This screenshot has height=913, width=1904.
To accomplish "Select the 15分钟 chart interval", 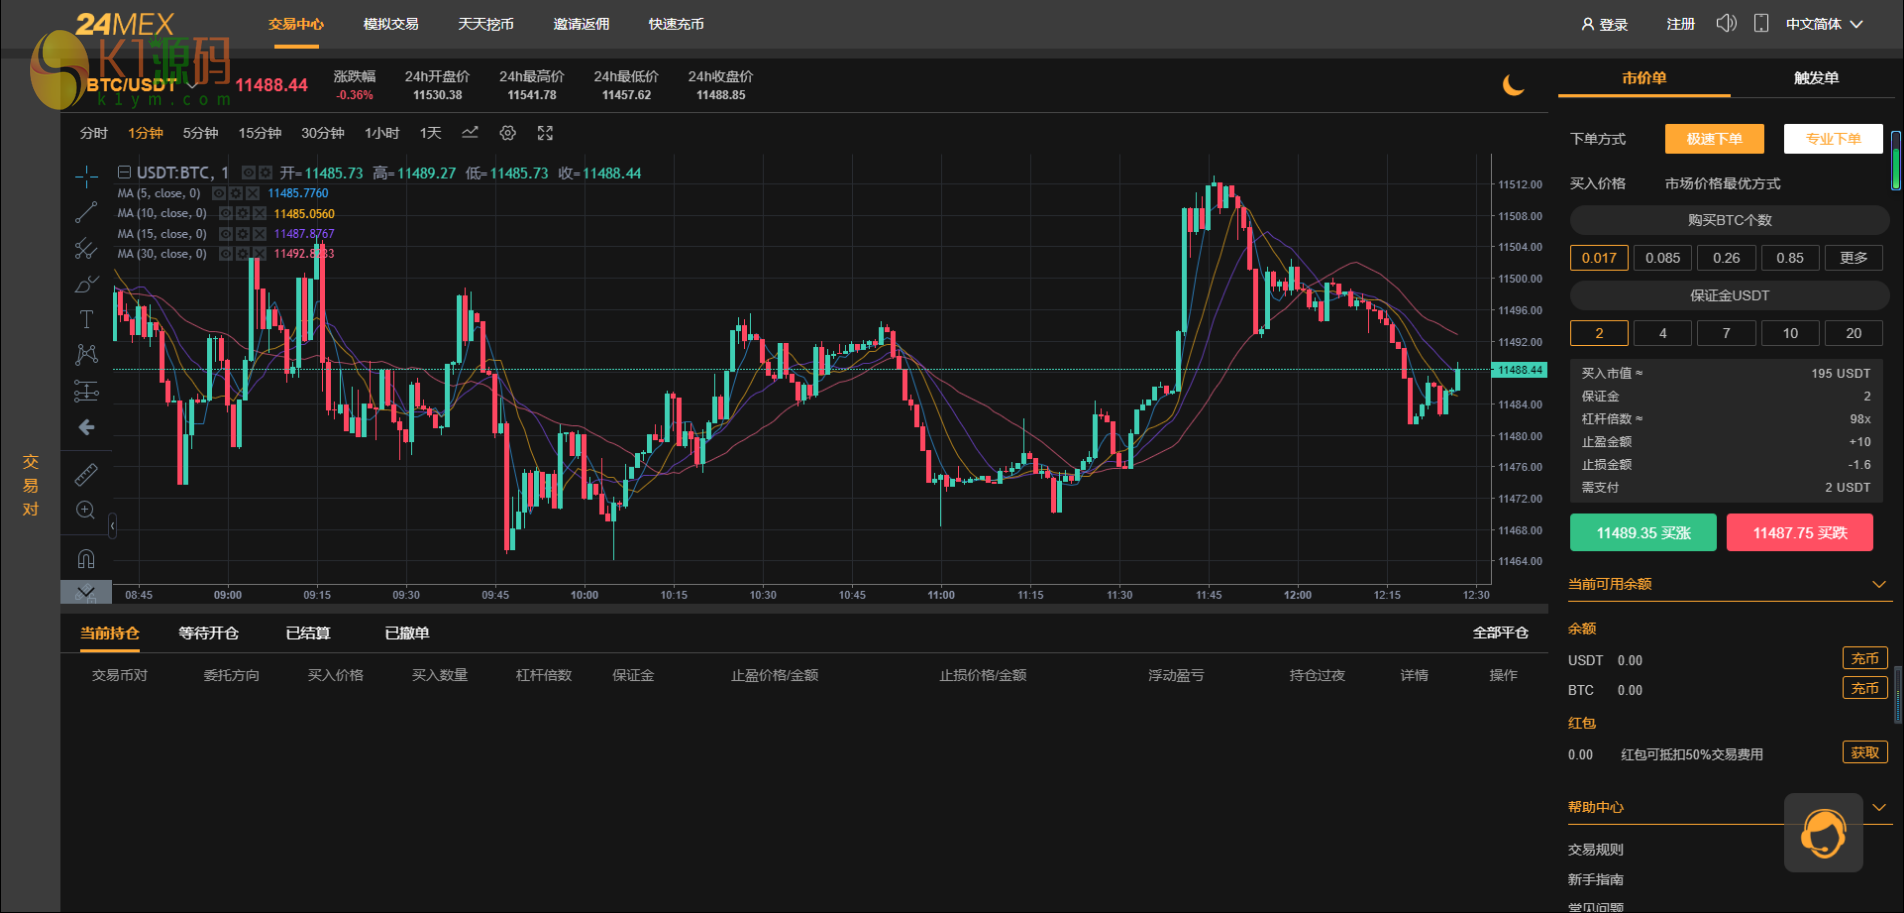I will pyautogui.click(x=259, y=133).
